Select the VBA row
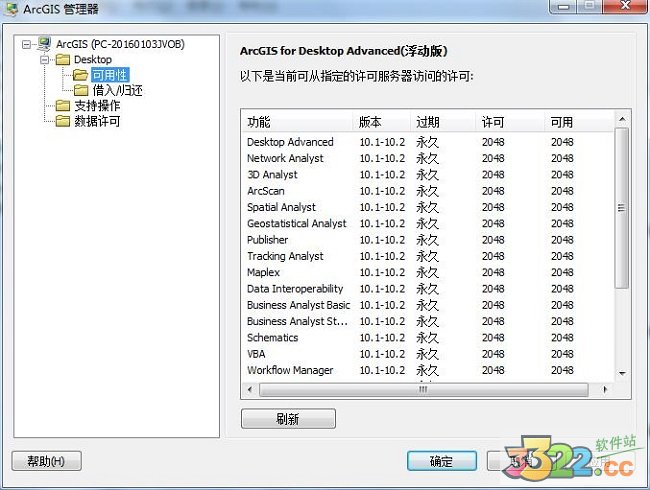This screenshot has height=490, width=650. (427, 354)
